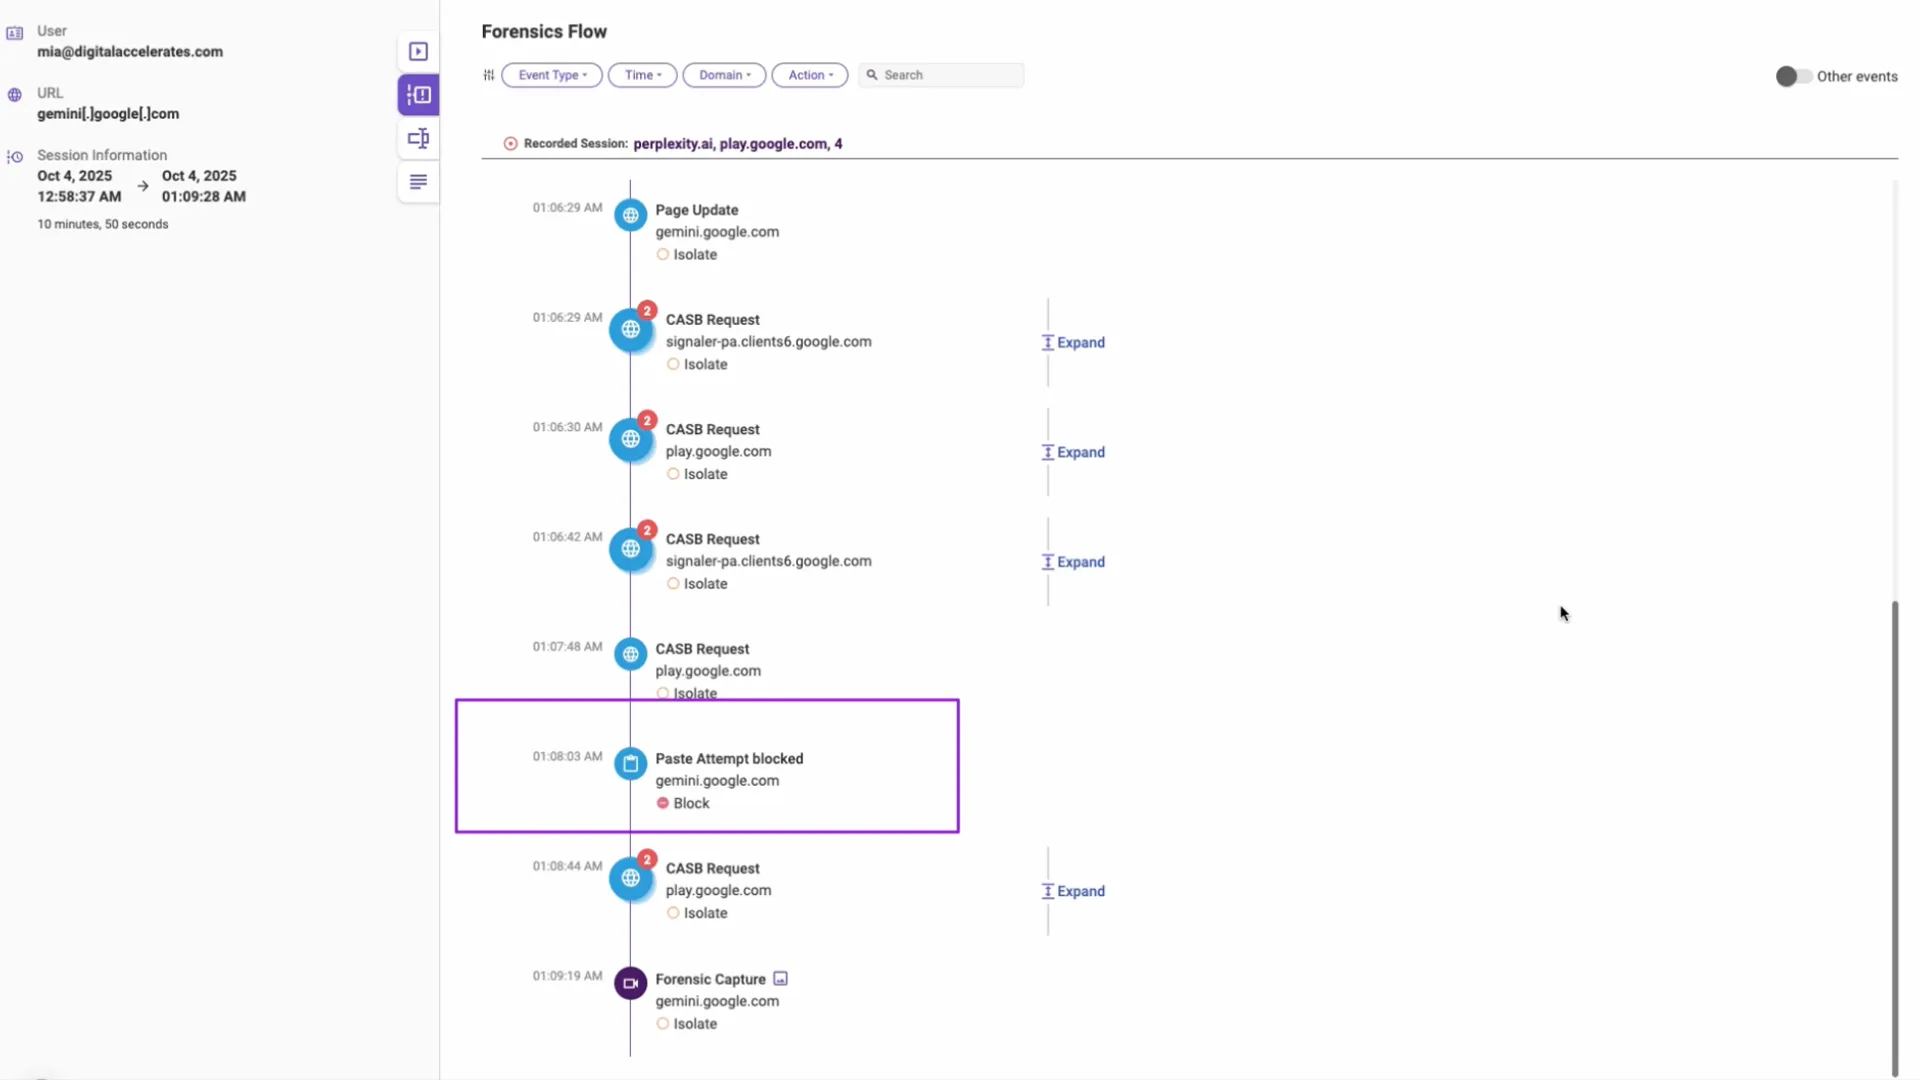Click the clipboard icon on Paste Attempt blocked

click(x=631, y=764)
